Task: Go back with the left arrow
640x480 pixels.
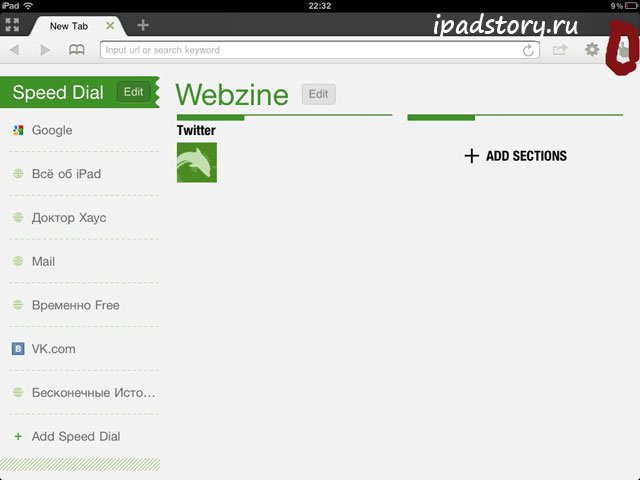Action: [x=15, y=50]
